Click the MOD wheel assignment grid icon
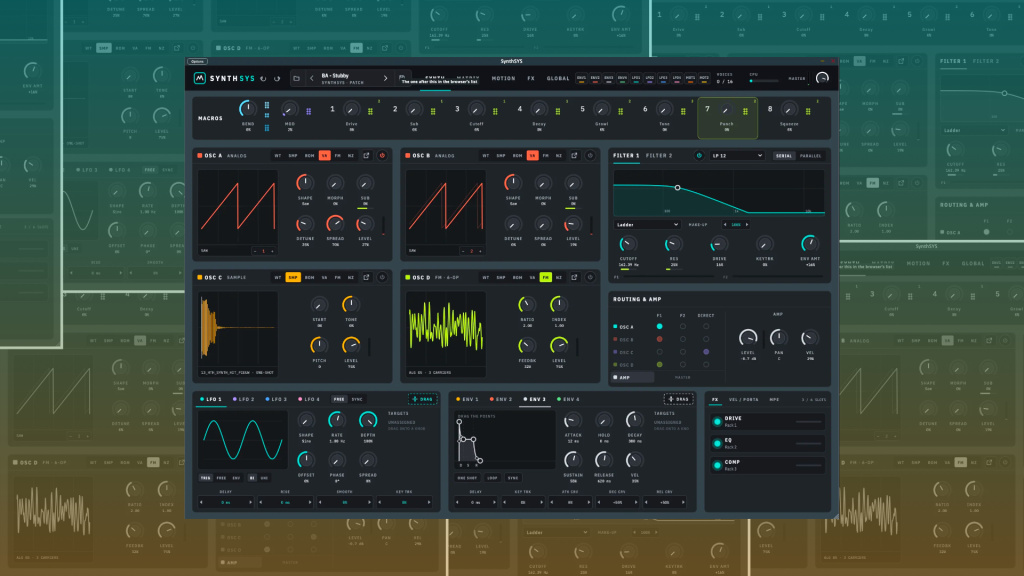 point(308,112)
